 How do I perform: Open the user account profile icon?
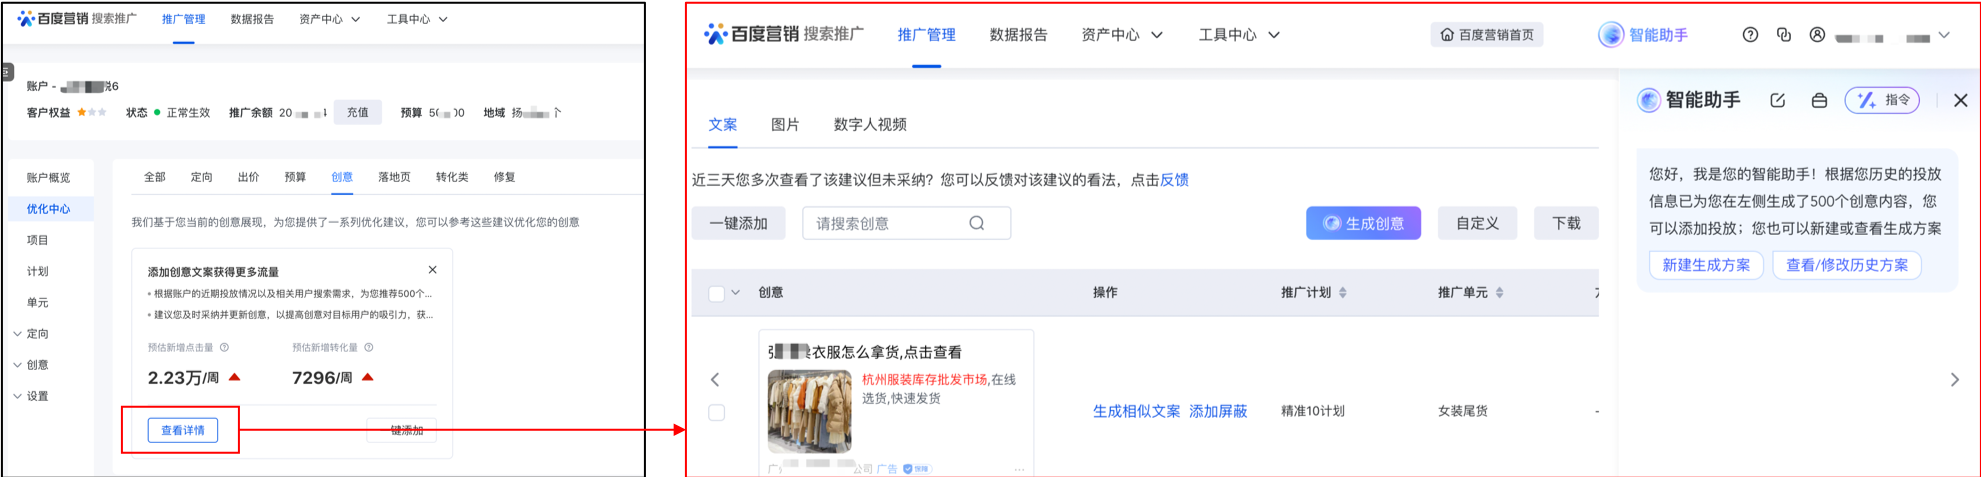[x=1817, y=35]
